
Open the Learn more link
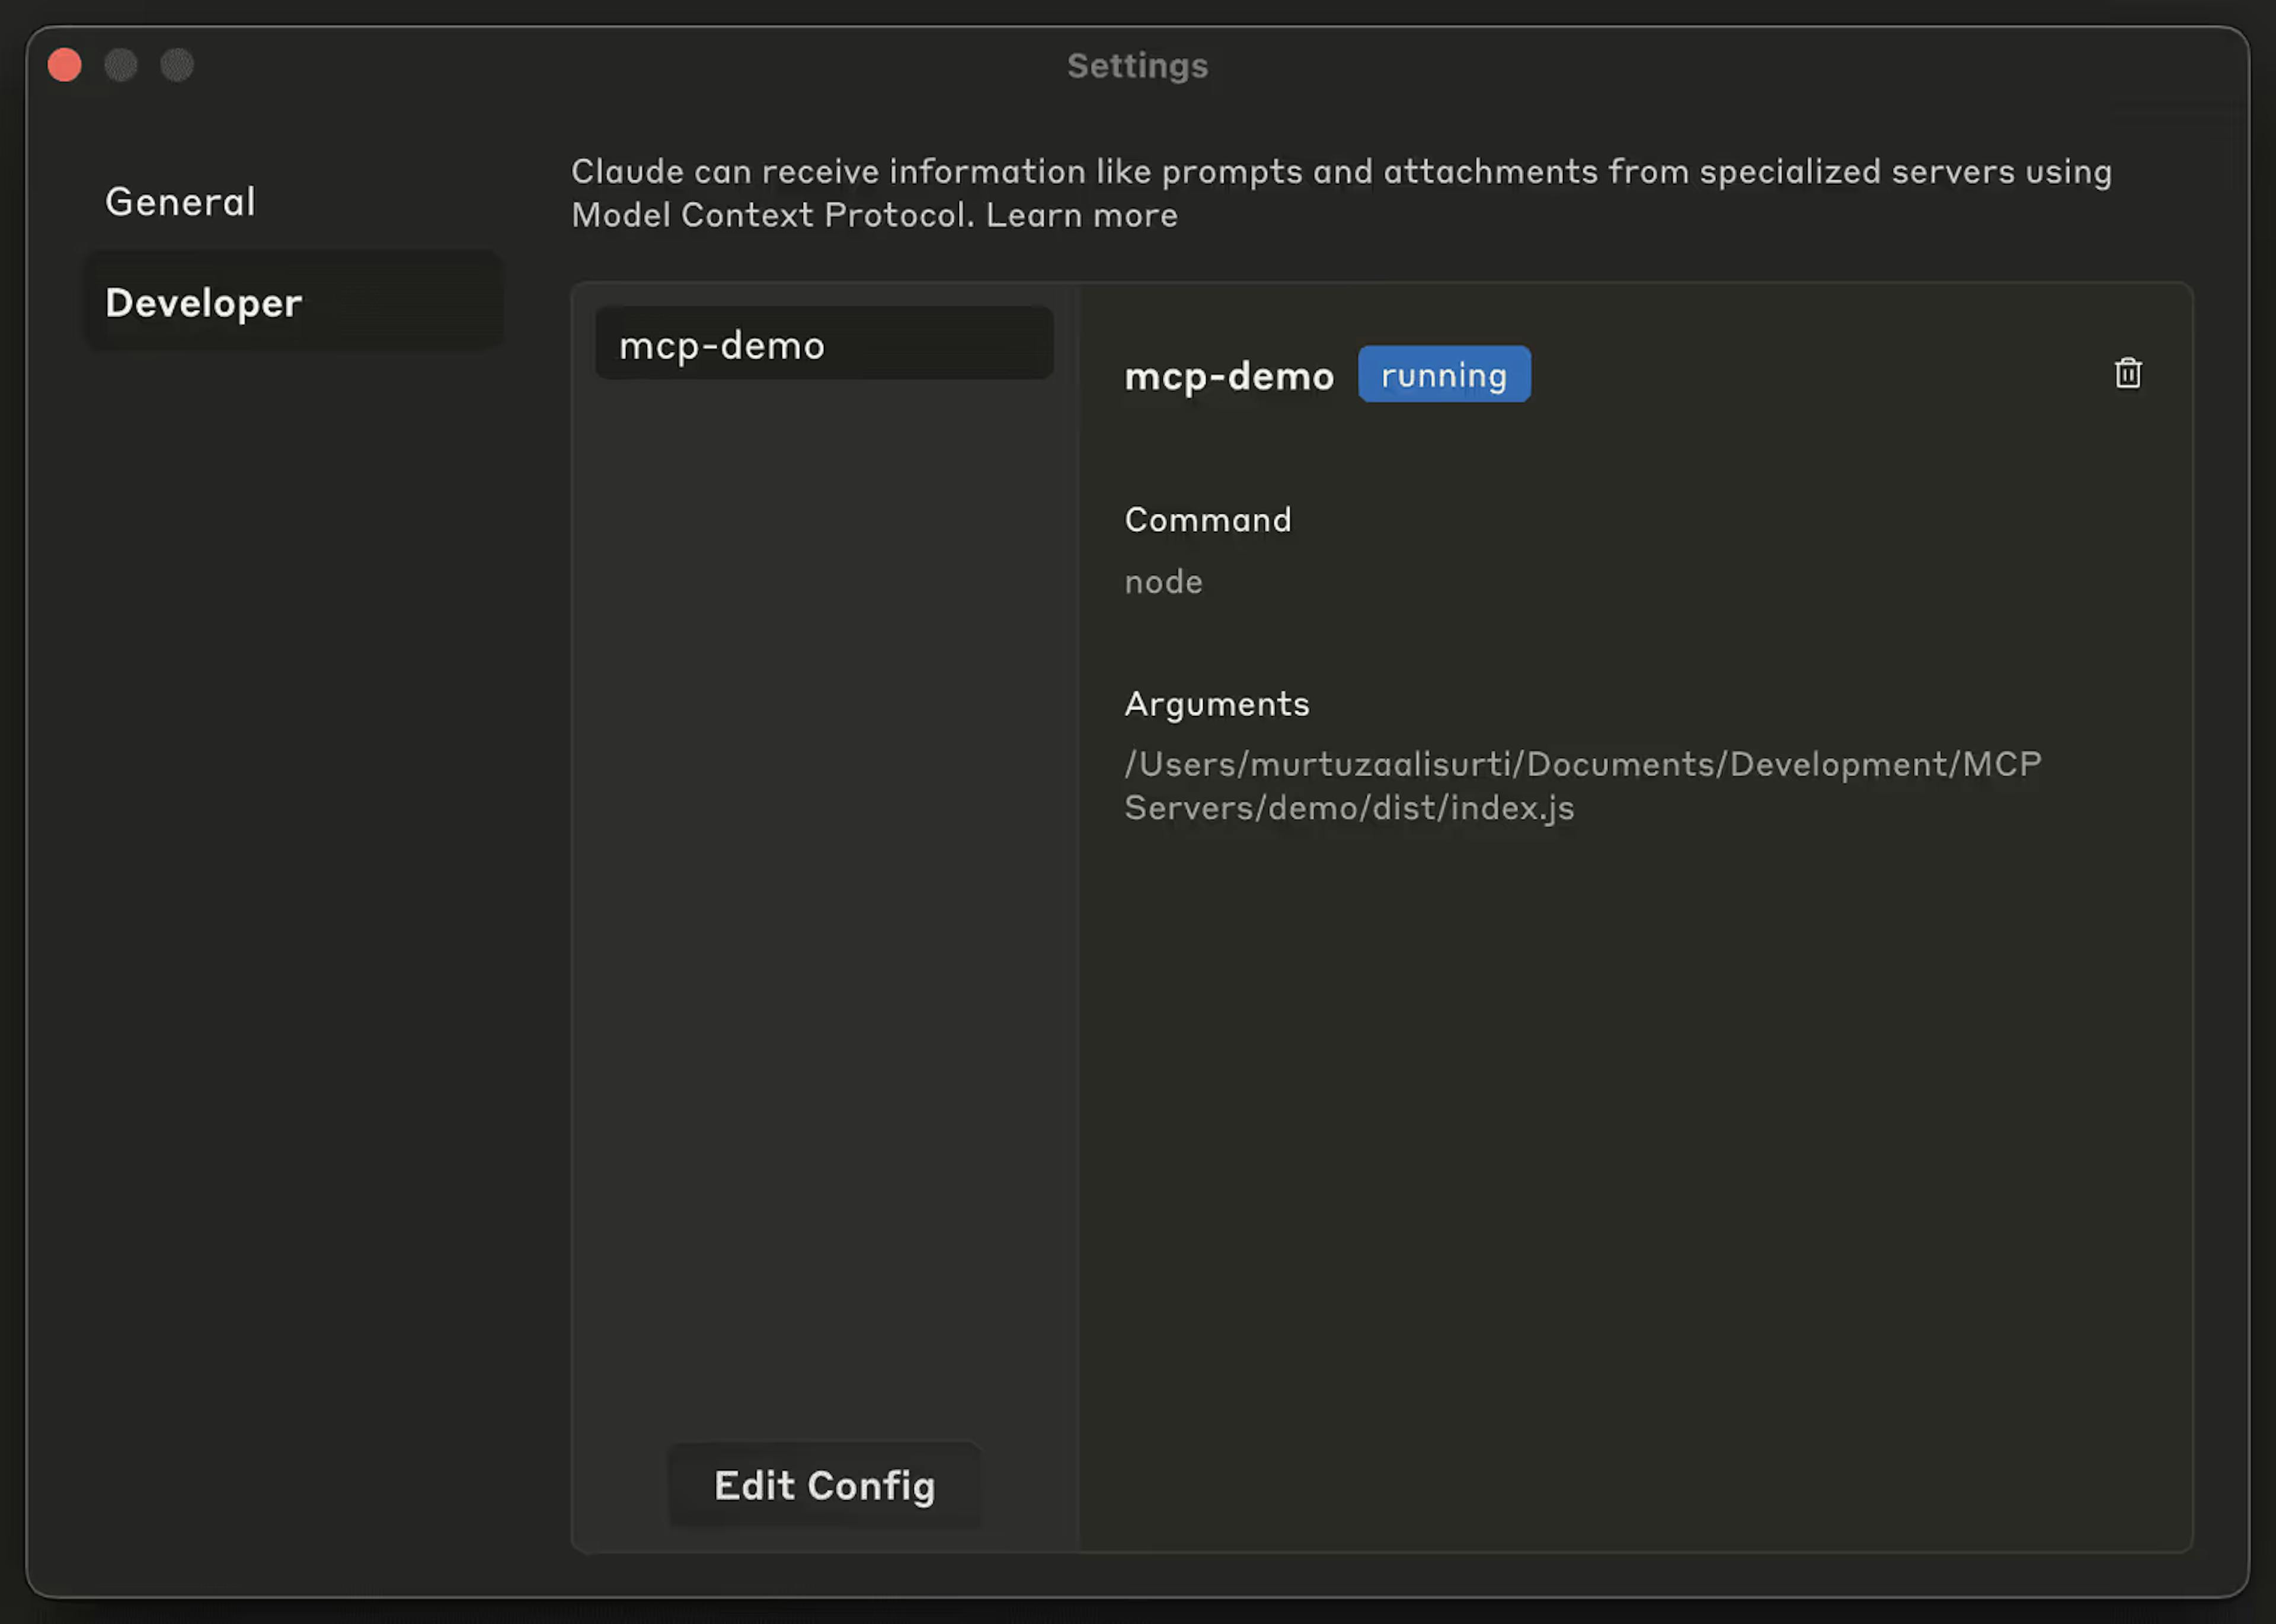1081,216
